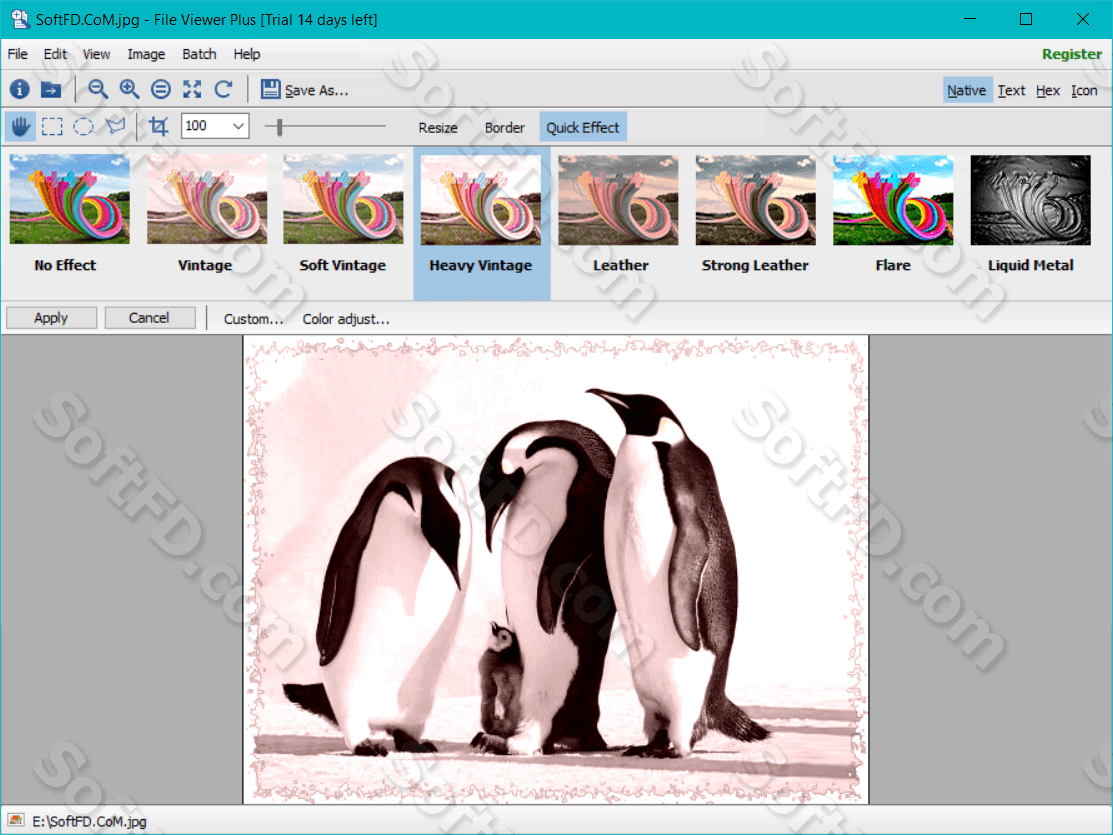Screen dimensions: 1113x835
Task: Click Save As with floppy icon
Action: click(305, 90)
